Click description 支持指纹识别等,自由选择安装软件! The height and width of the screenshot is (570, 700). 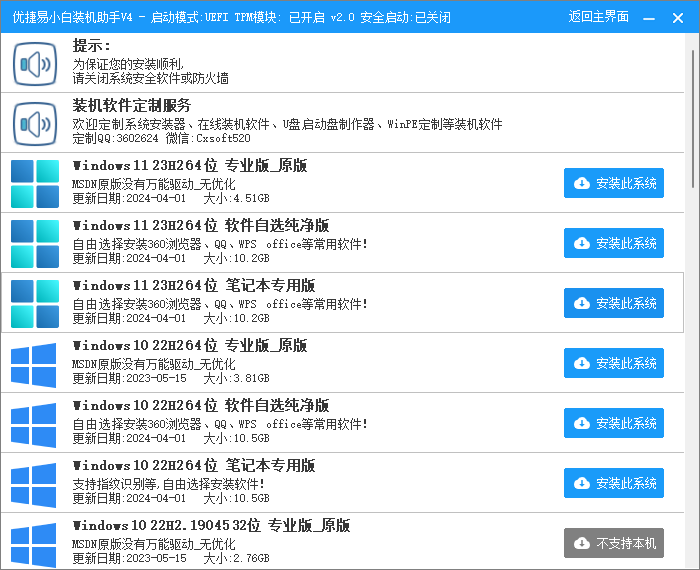pyautogui.click(x=169, y=484)
